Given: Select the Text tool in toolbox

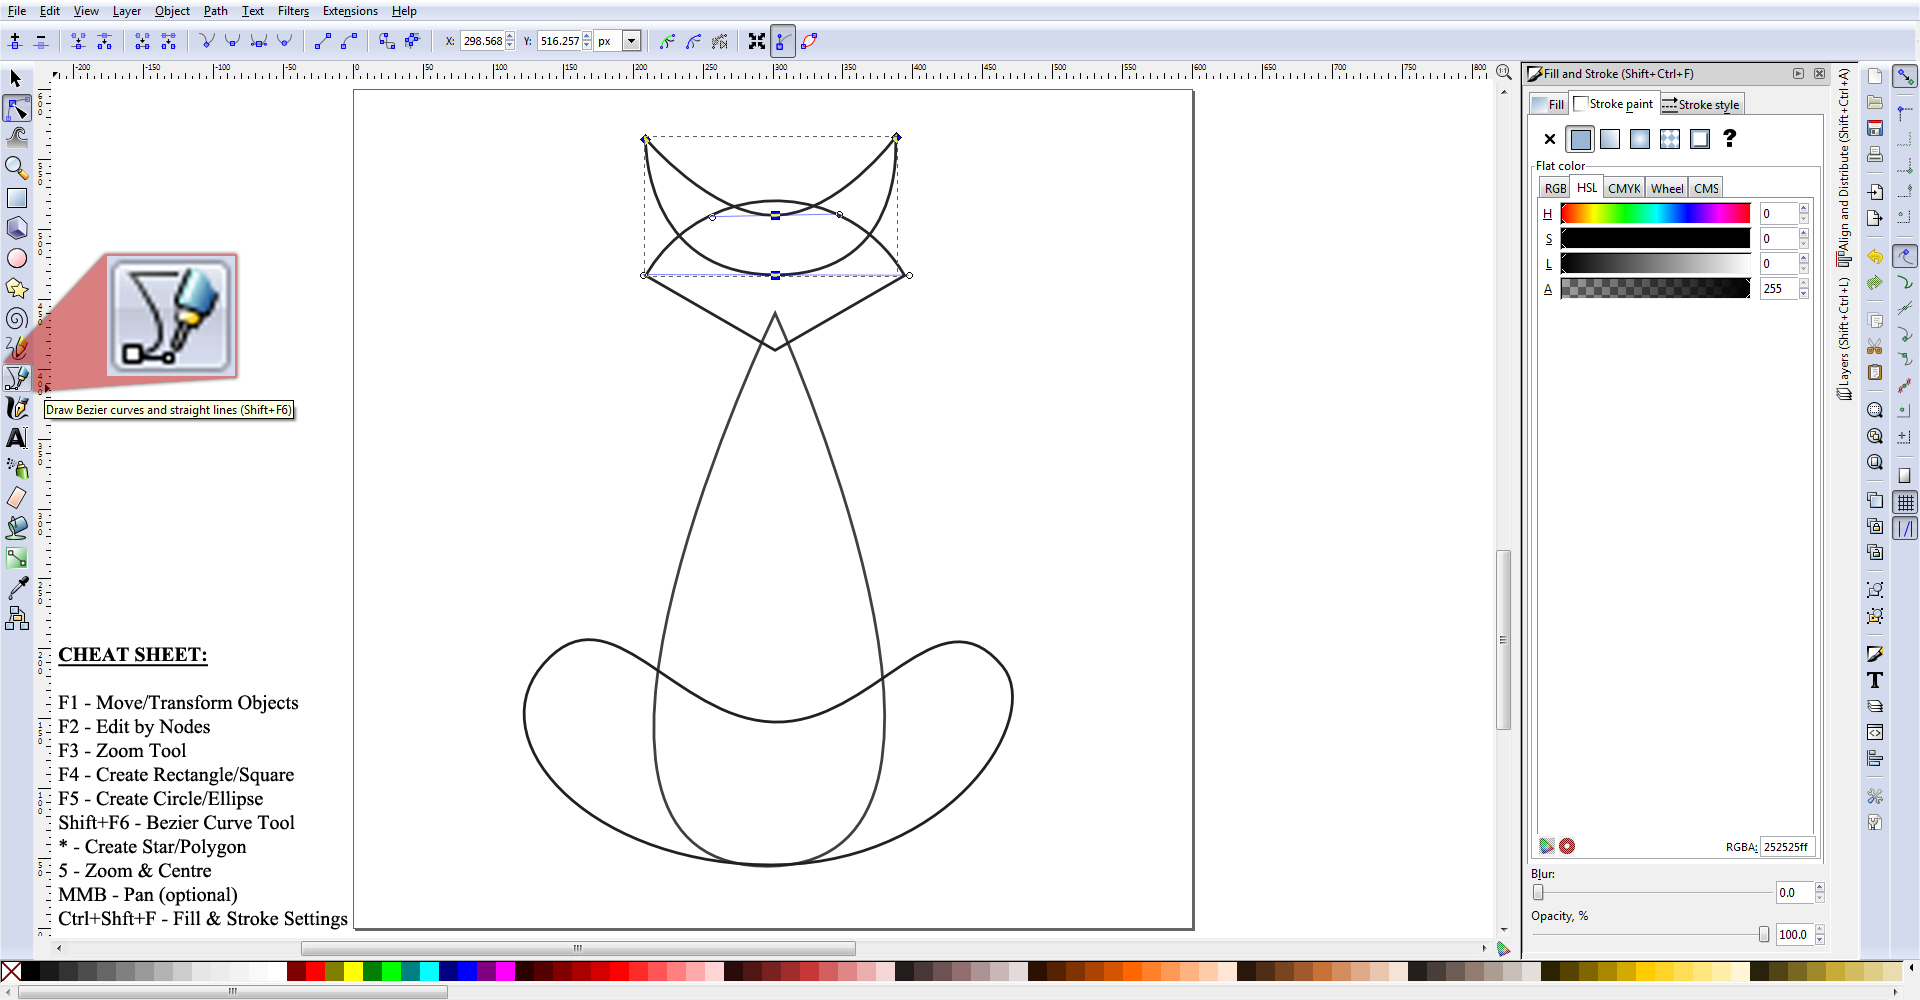Looking at the screenshot, I should coord(17,438).
